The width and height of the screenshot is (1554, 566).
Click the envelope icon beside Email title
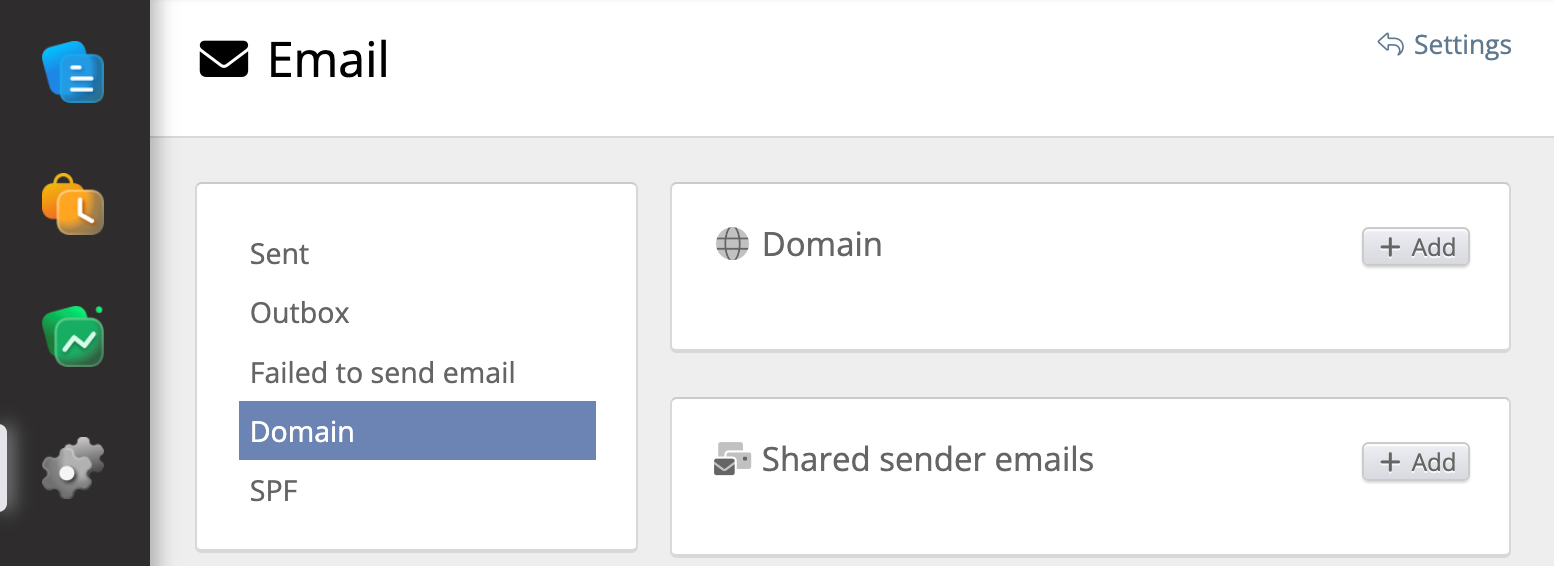(x=224, y=60)
